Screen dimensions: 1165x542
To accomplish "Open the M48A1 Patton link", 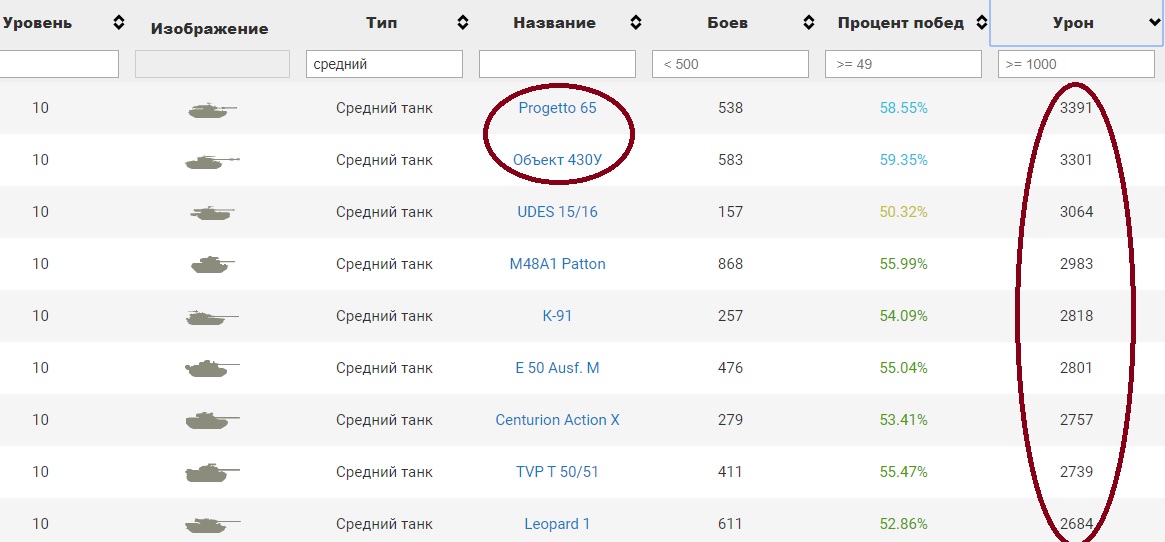I will click(x=557, y=264).
